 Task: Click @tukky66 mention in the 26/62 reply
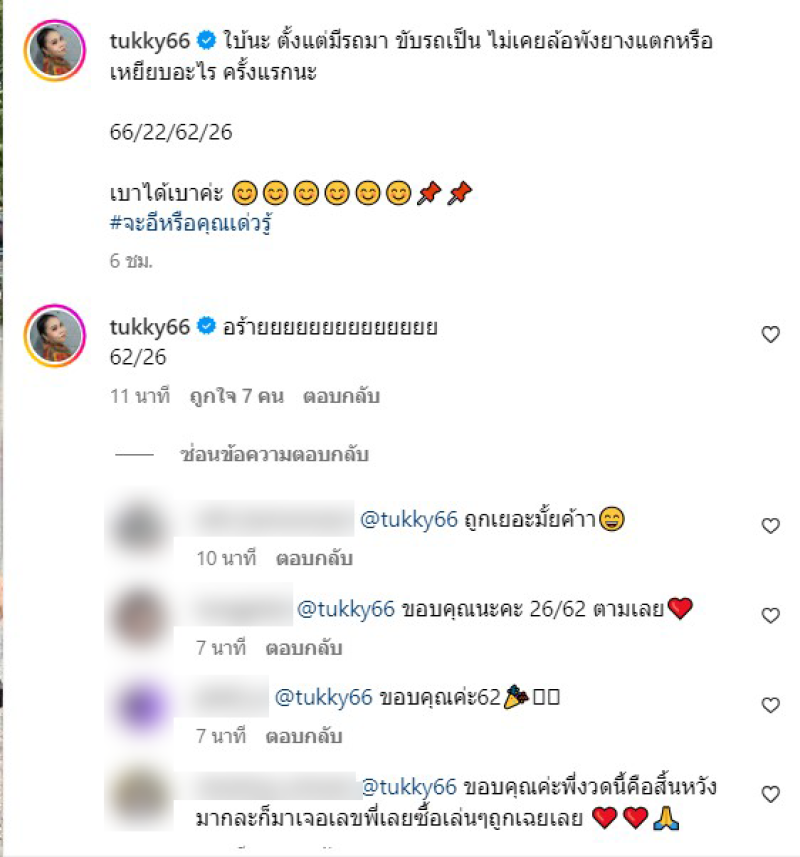coord(346,609)
